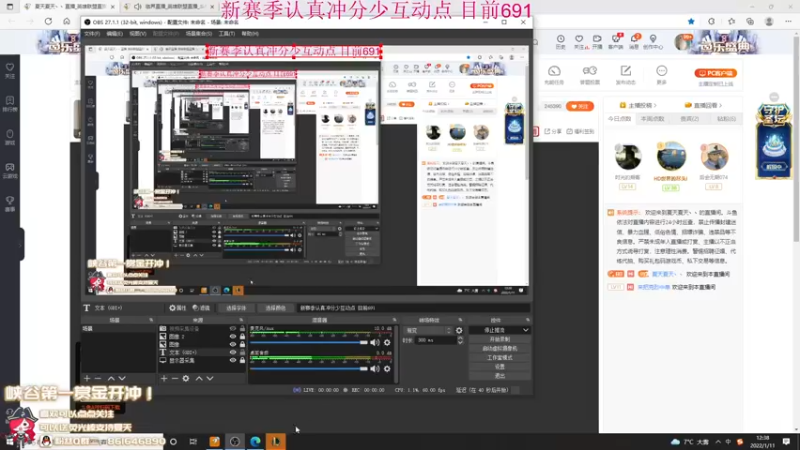Move source up in sources list
The width and height of the screenshot is (800, 450).
tap(199, 379)
